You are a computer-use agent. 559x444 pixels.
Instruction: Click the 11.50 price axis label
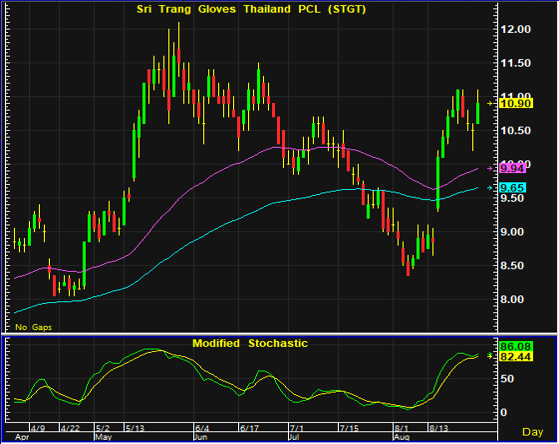click(x=516, y=63)
